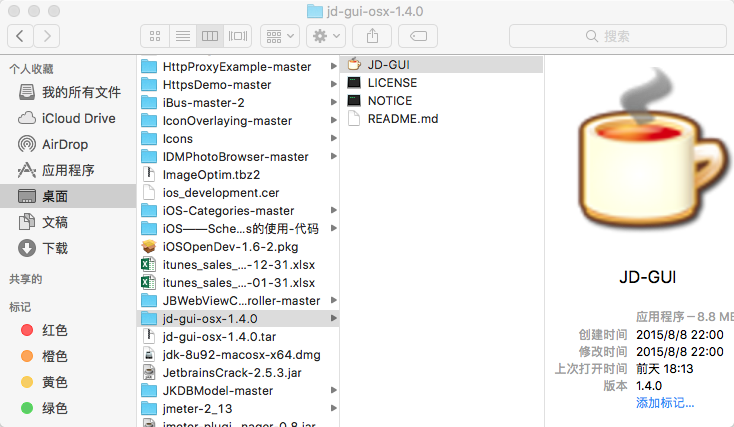The width and height of the screenshot is (734, 427).
Task: Select the Icons folder icon
Action: 149,139
